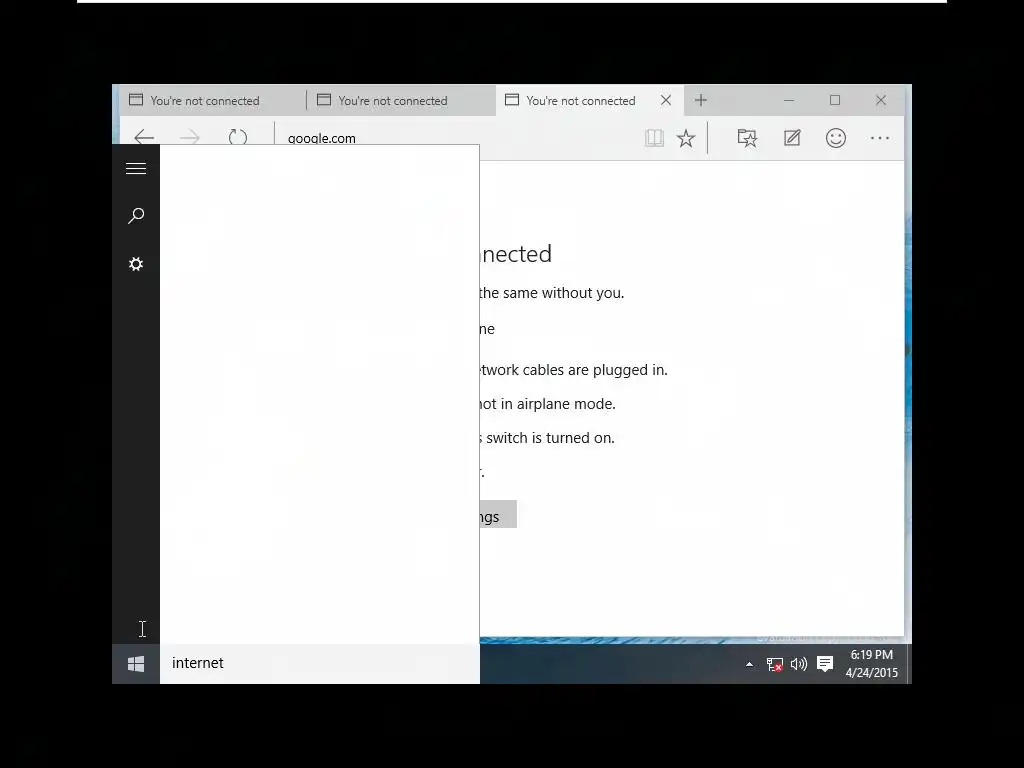Refresh the page in the browser
The width and height of the screenshot is (1024, 768).
tap(238, 137)
